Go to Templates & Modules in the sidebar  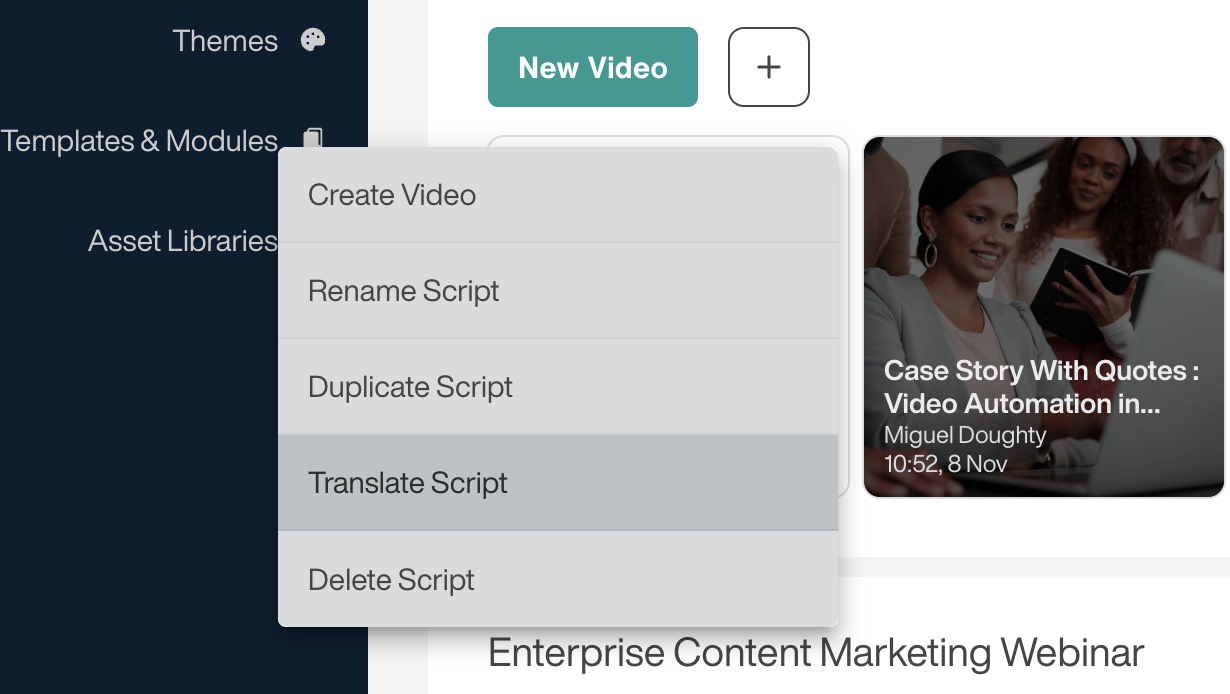(x=139, y=141)
